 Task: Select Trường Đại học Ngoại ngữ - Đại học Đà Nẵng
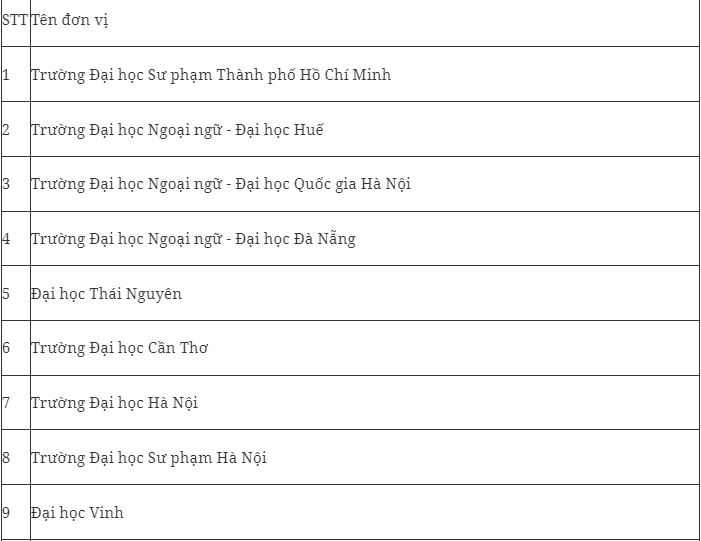194,239
